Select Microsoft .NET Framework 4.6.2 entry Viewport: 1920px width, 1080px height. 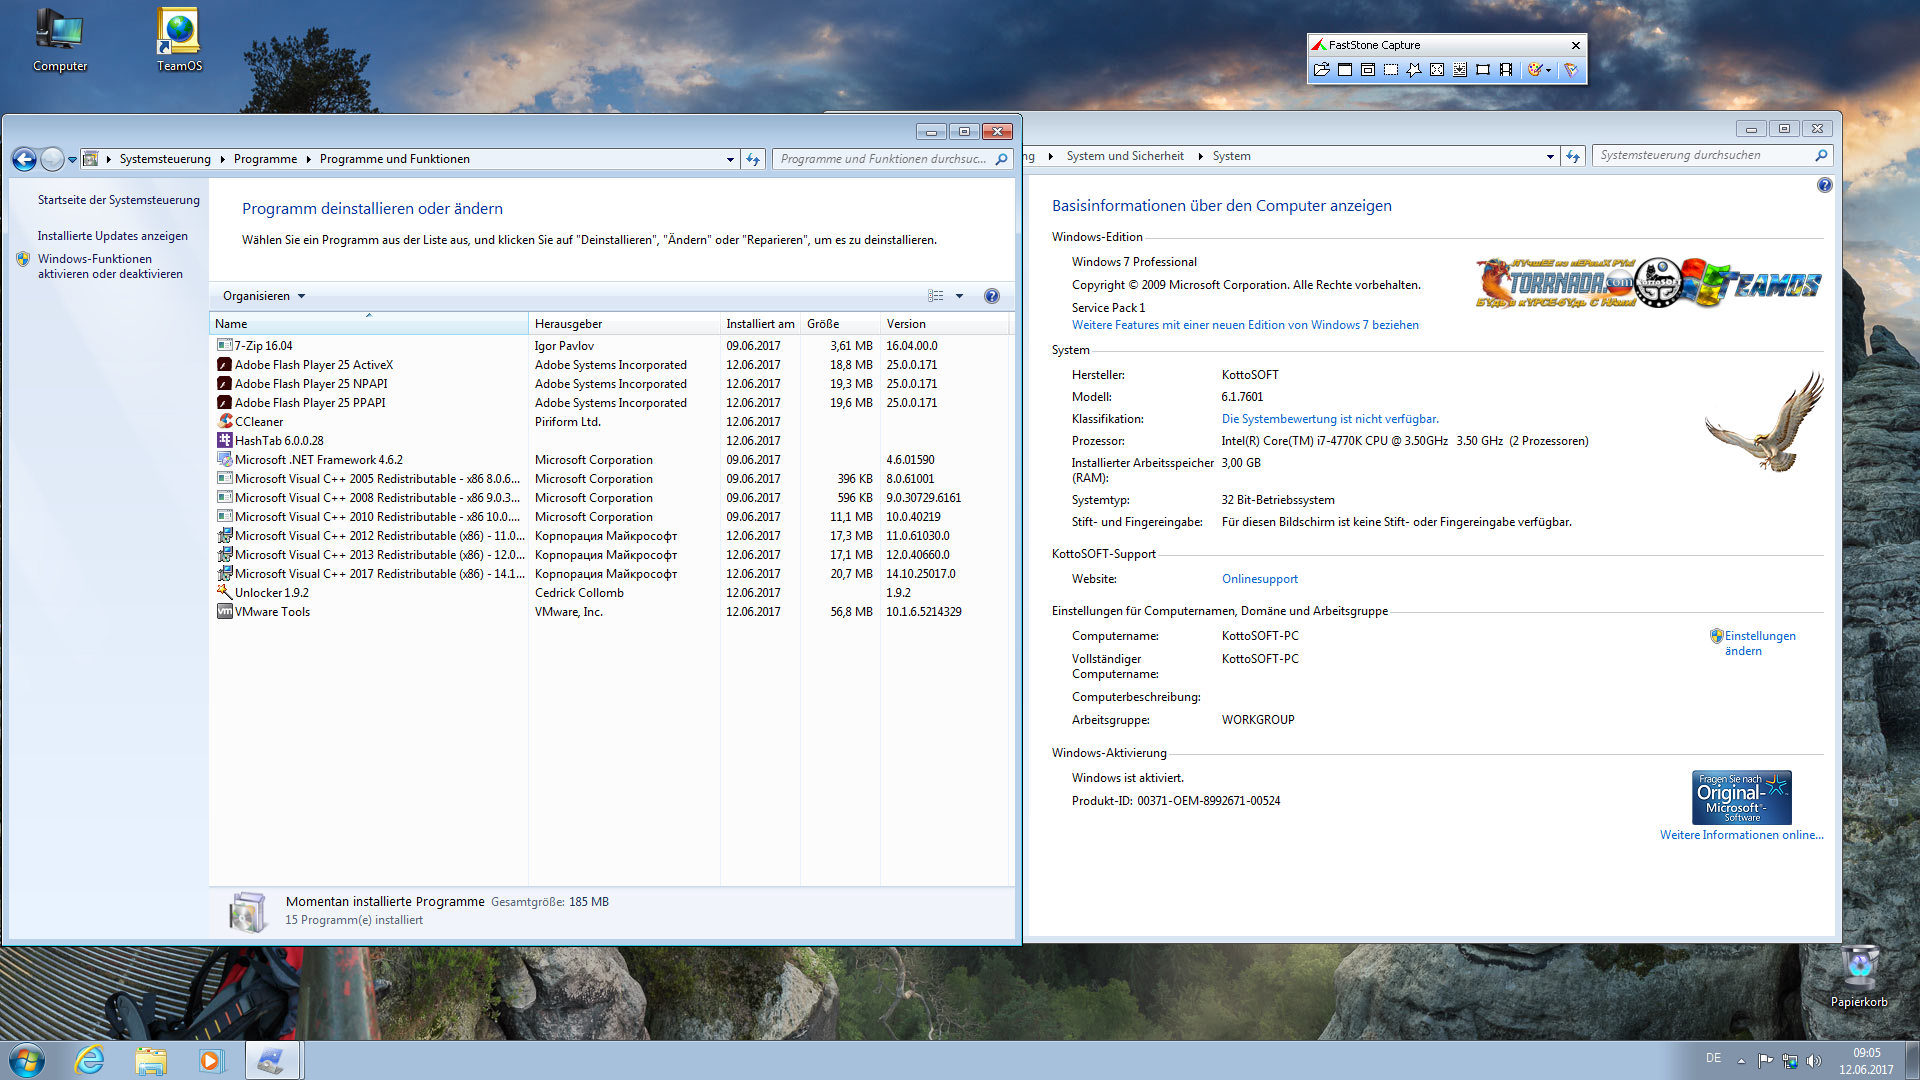coord(610,460)
